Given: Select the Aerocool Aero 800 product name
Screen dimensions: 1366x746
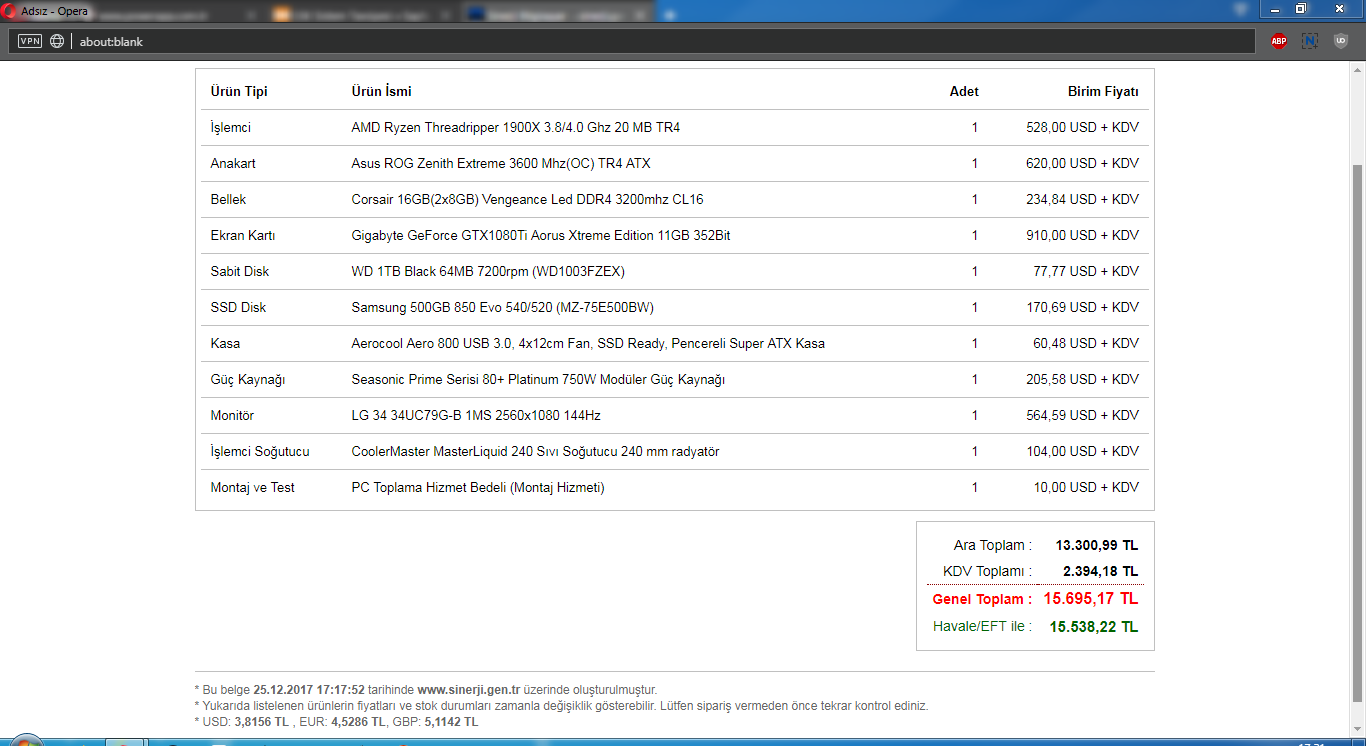Looking at the screenshot, I should tap(588, 343).
